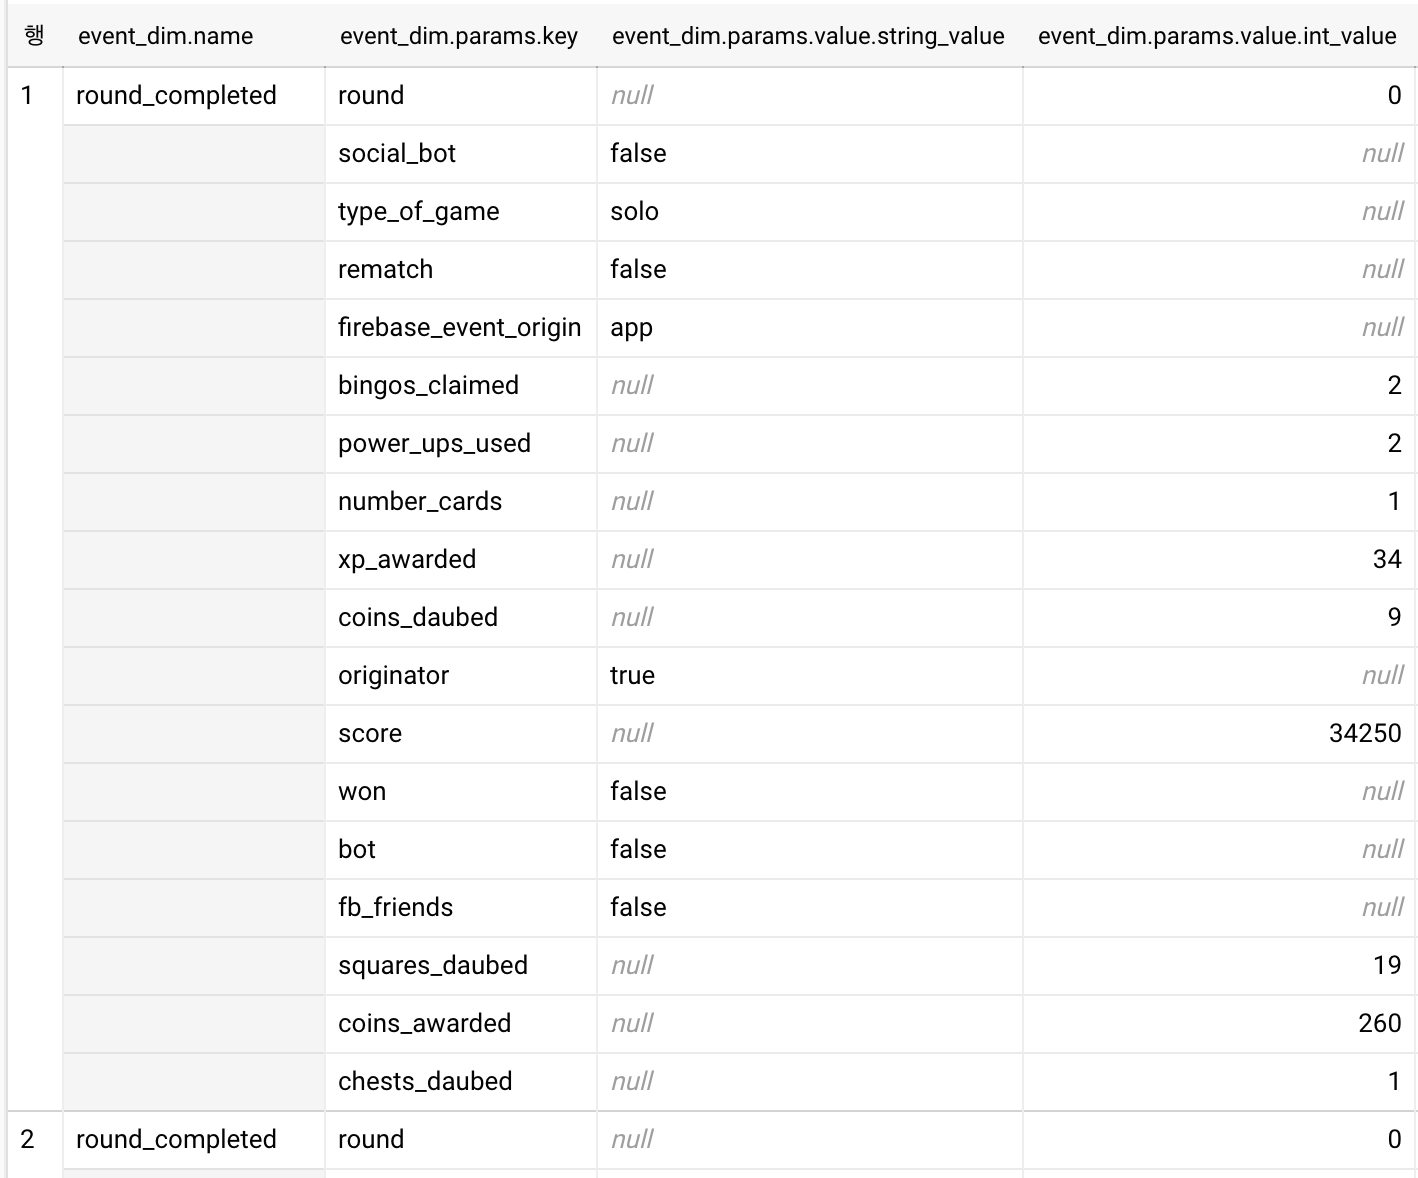The height and width of the screenshot is (1178, 1418).
Task: Select the solo string value cell
Action: (x=810, y=212)
